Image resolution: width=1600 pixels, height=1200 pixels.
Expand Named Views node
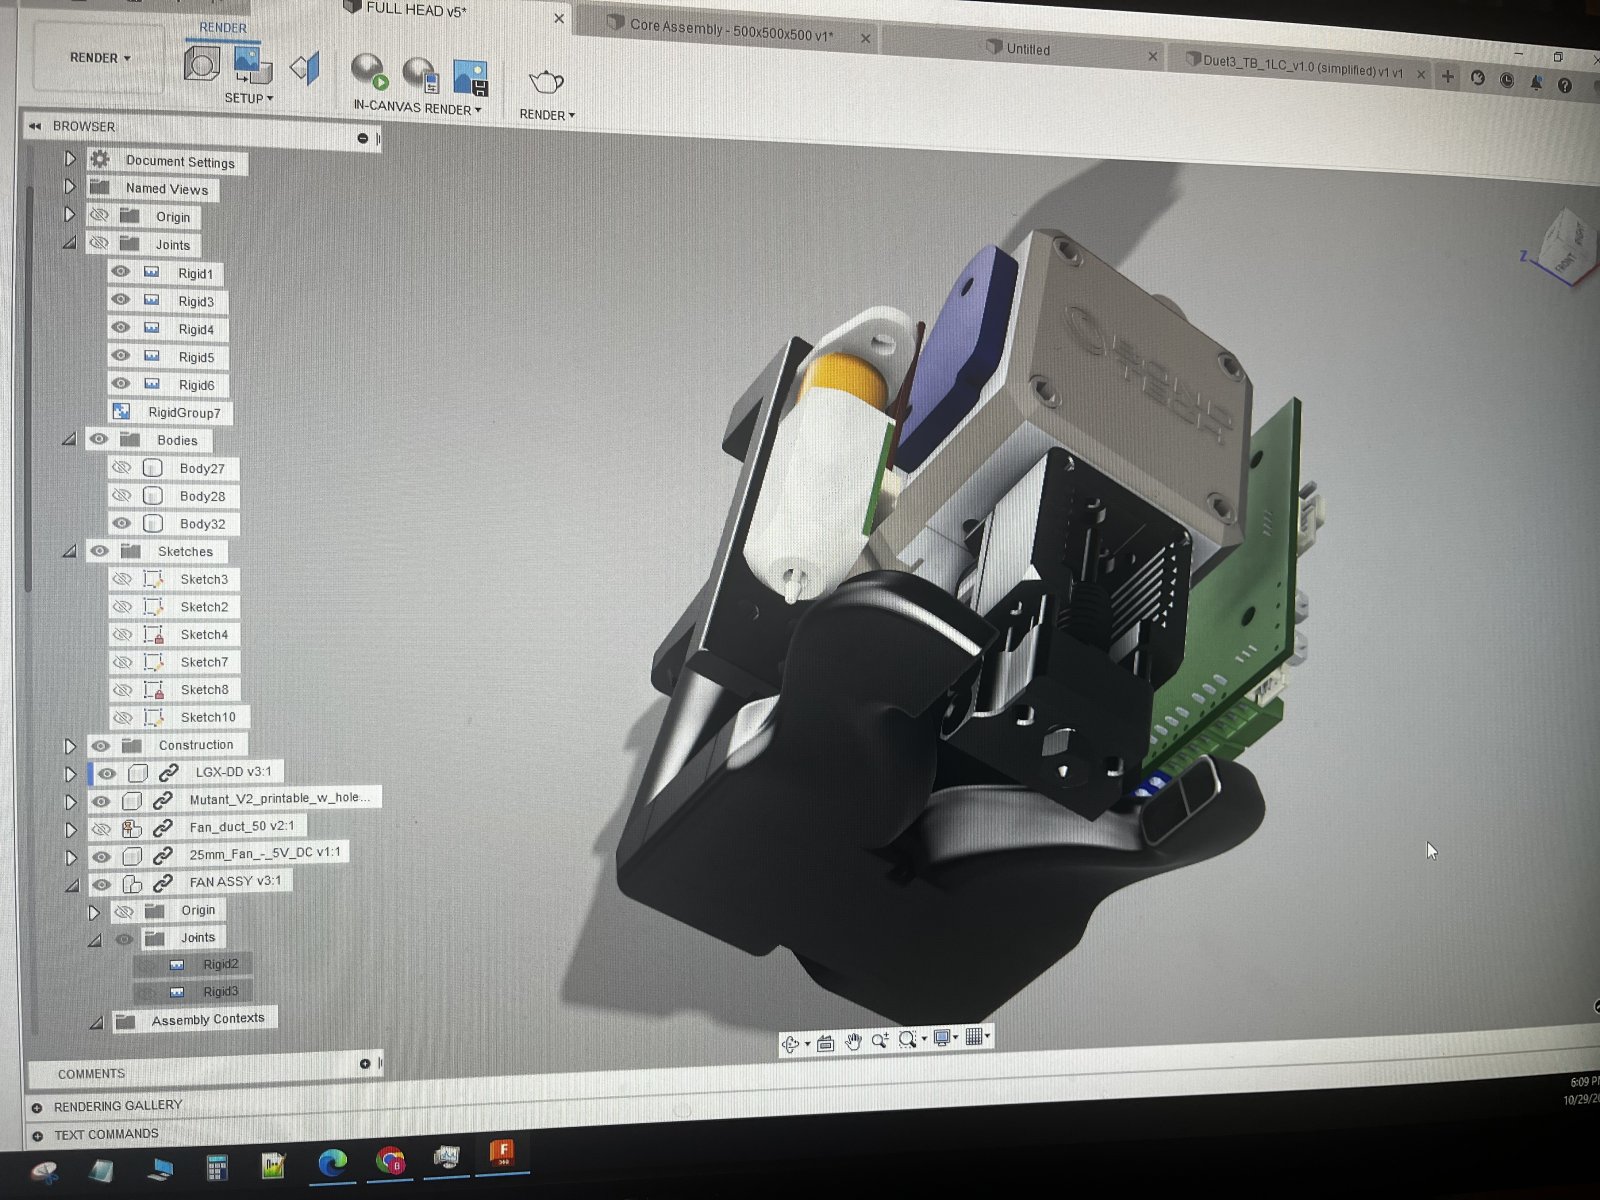coord(70,186)
